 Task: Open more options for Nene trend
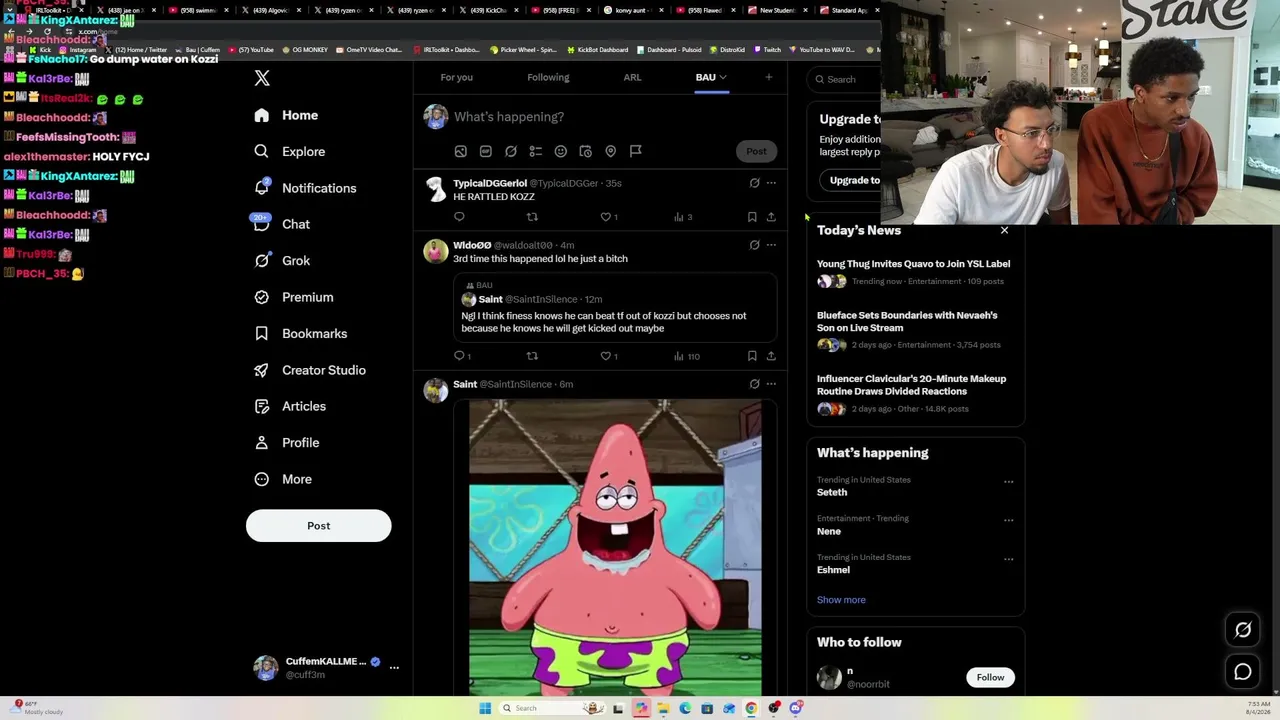pos(1008,520)
